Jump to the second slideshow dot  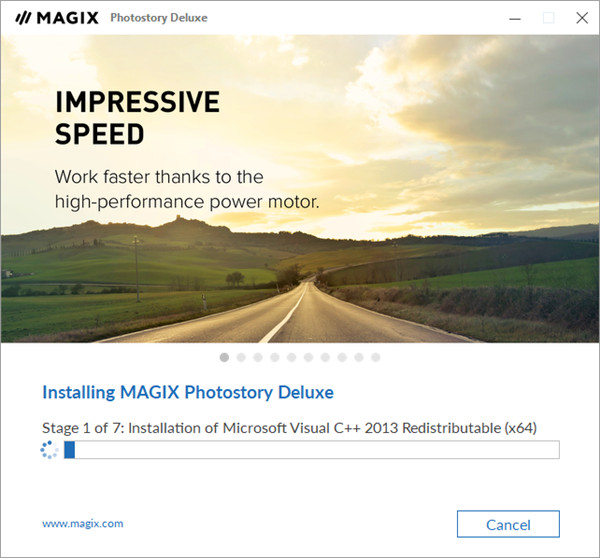coord(241,357)
